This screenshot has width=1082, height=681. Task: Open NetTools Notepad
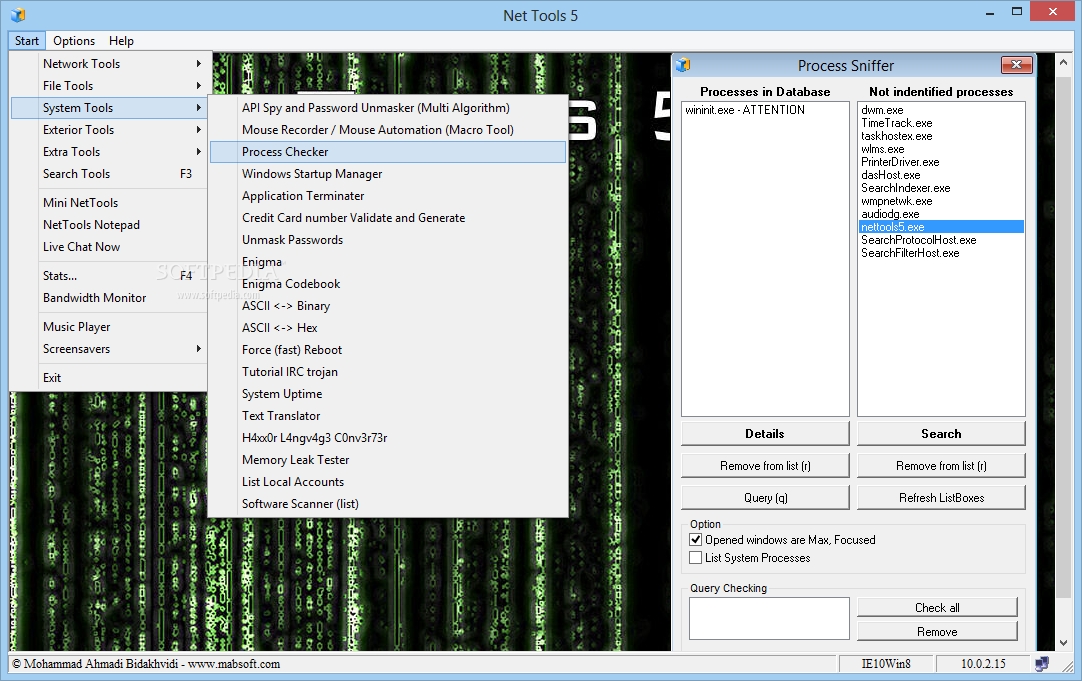(x=109, y=225)
